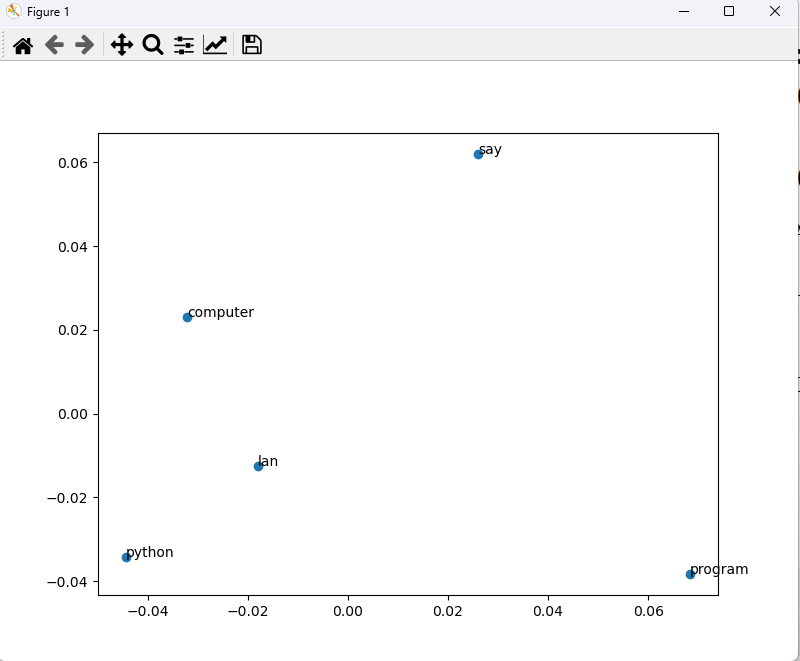Click the 'lan' data point

coord(258,466)
